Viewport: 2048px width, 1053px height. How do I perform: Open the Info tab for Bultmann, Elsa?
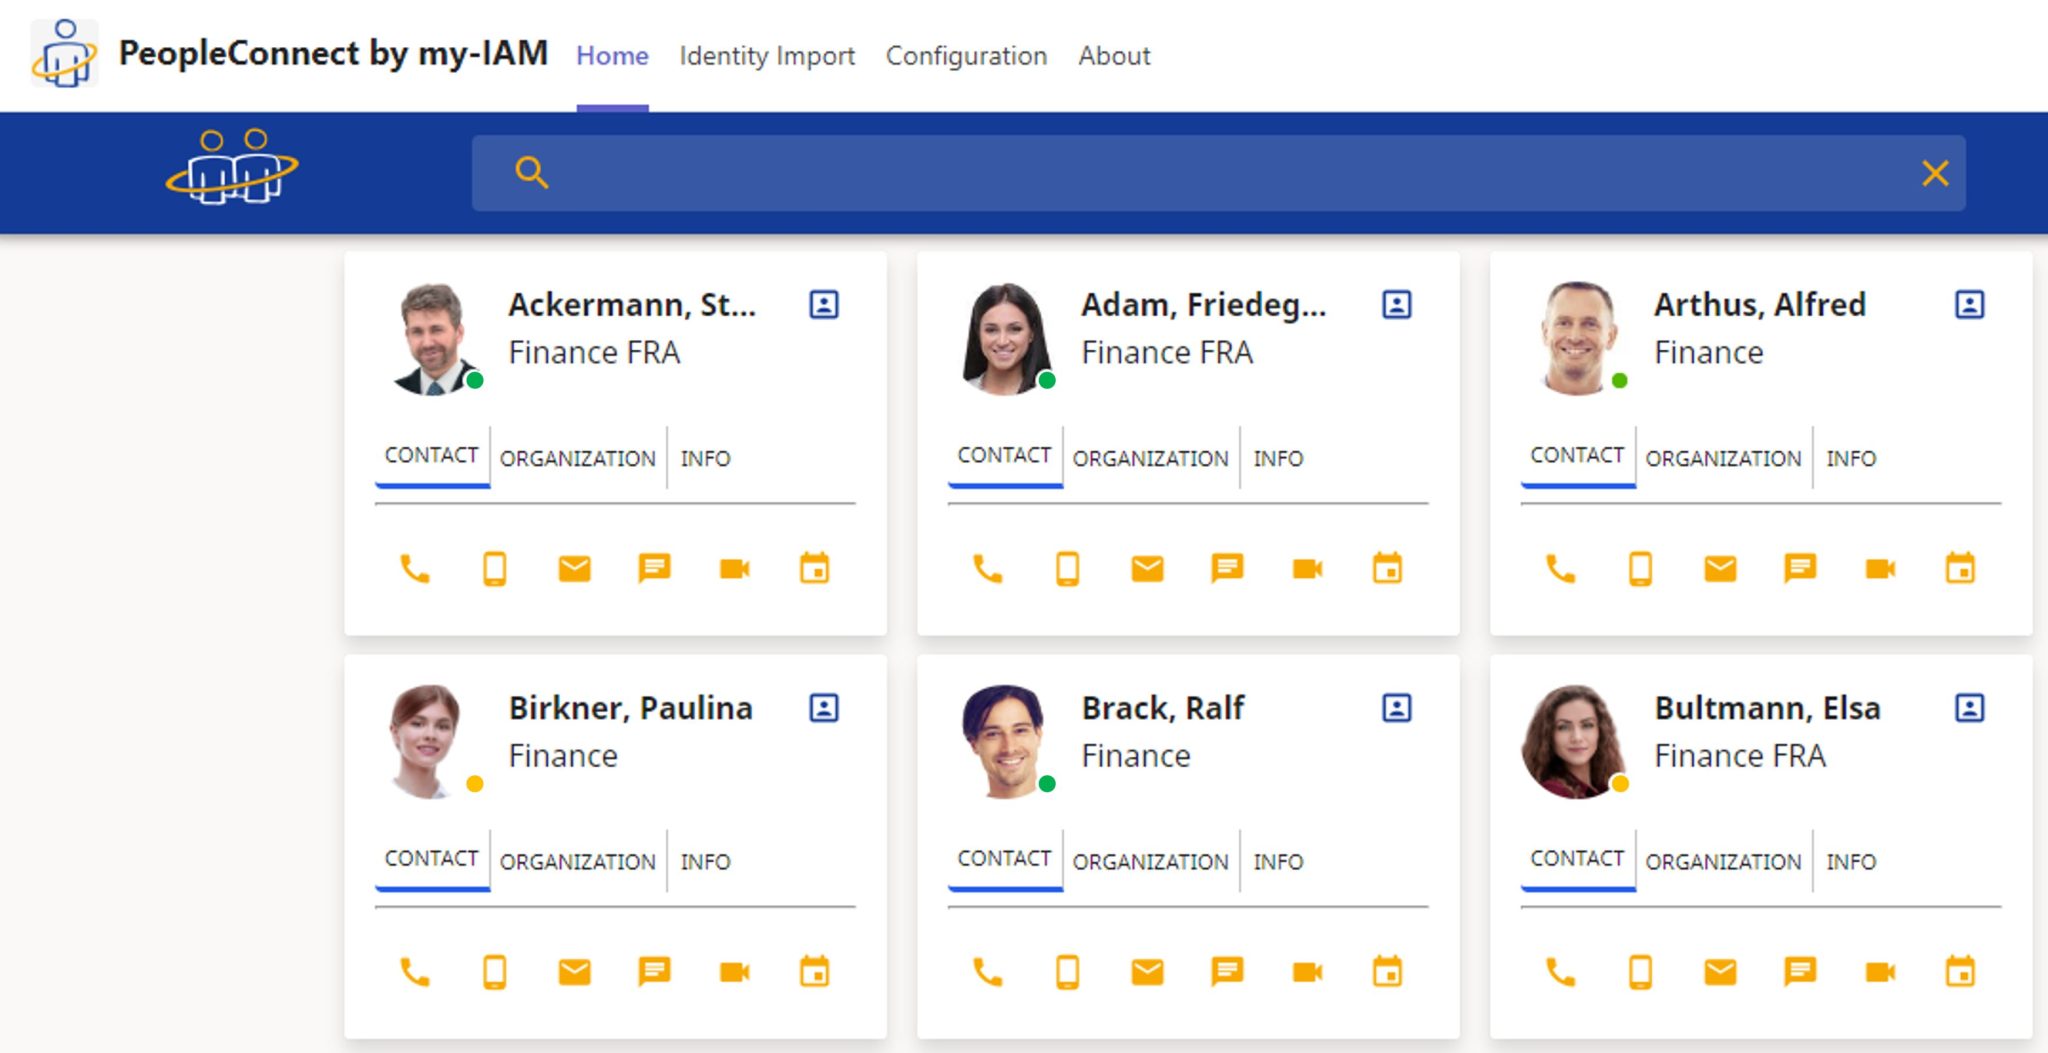tap(1851, 861)
